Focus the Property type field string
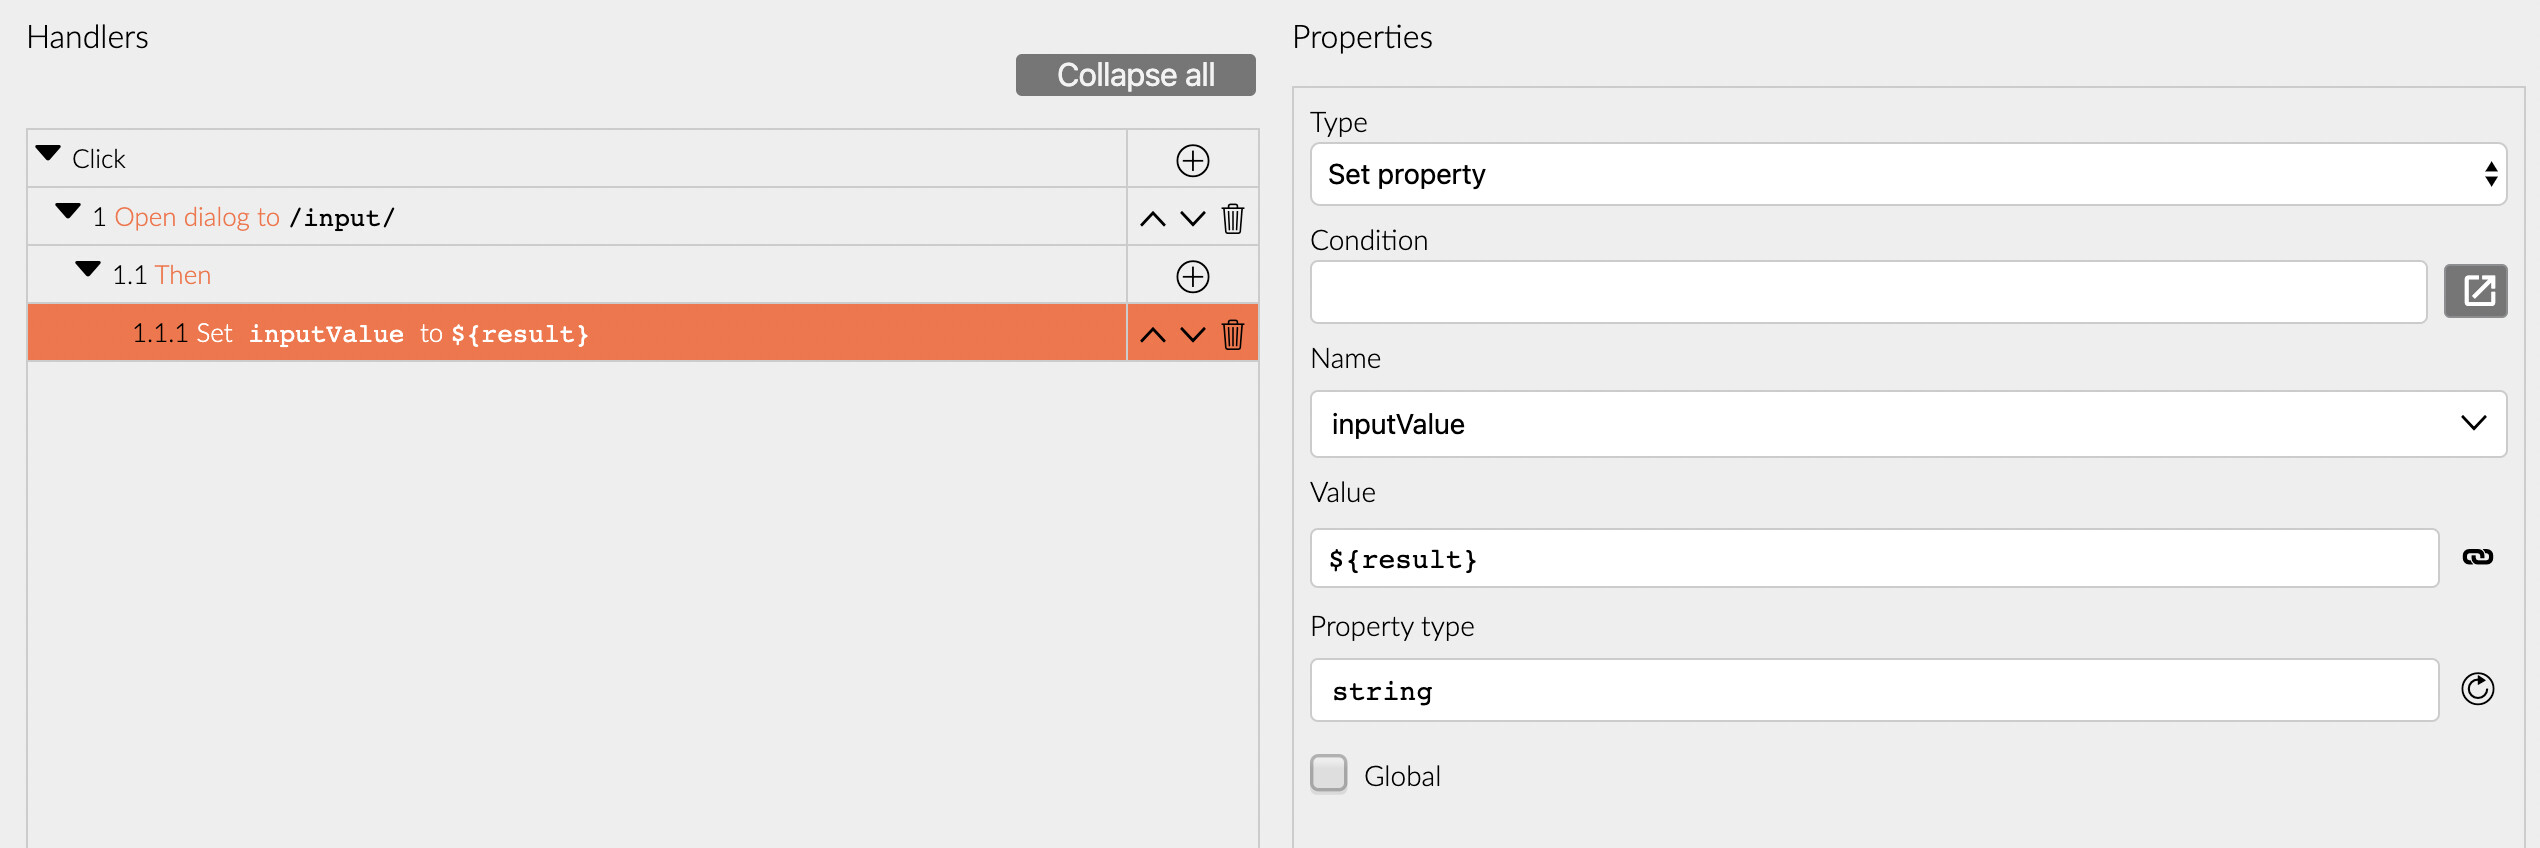Screen dimensions: 2540x848 coord(1874,690)
